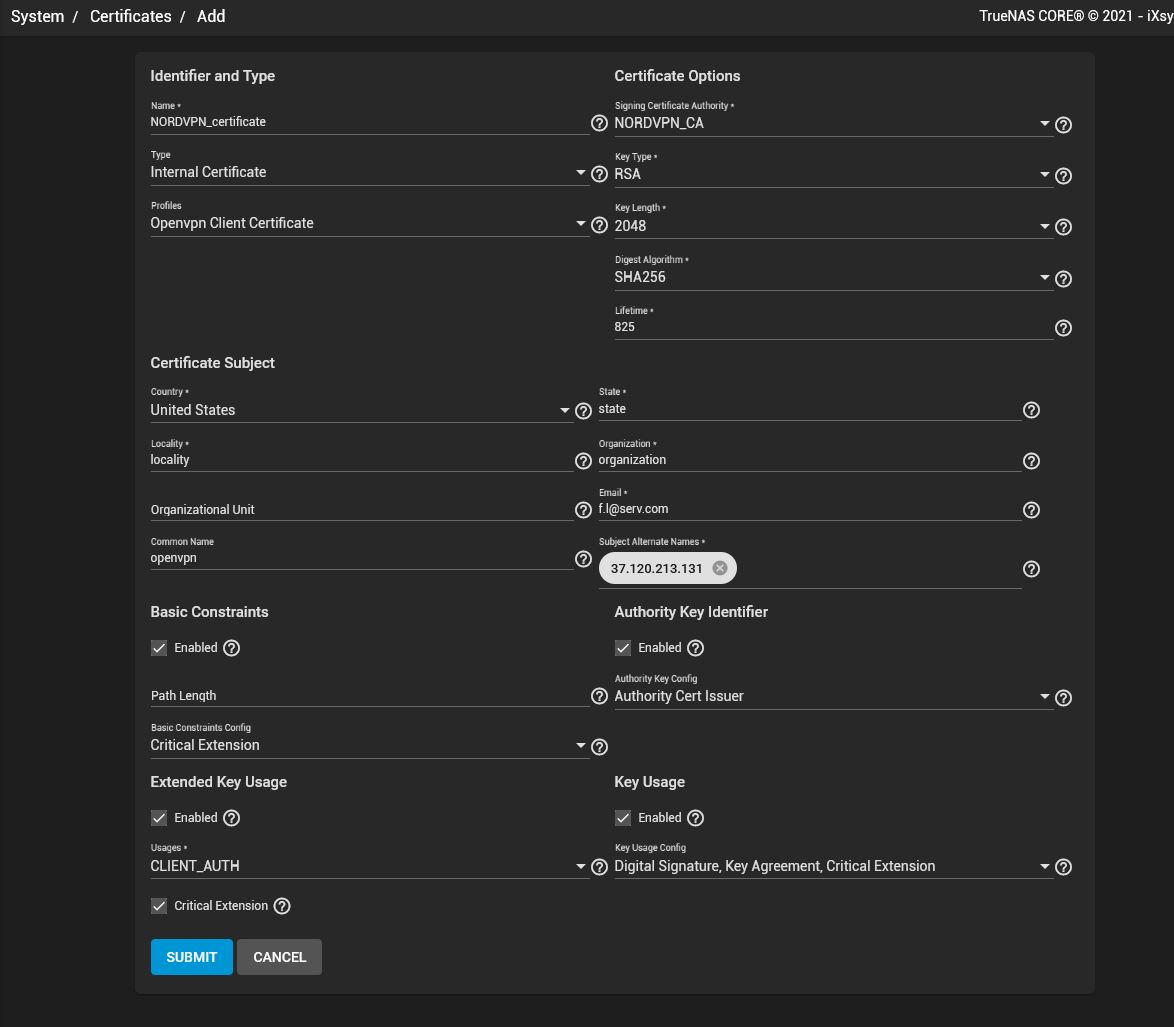Open Signing Certificate Authority dropdown
This screenshot has width=1174, height=1027.
coord(833,124)
